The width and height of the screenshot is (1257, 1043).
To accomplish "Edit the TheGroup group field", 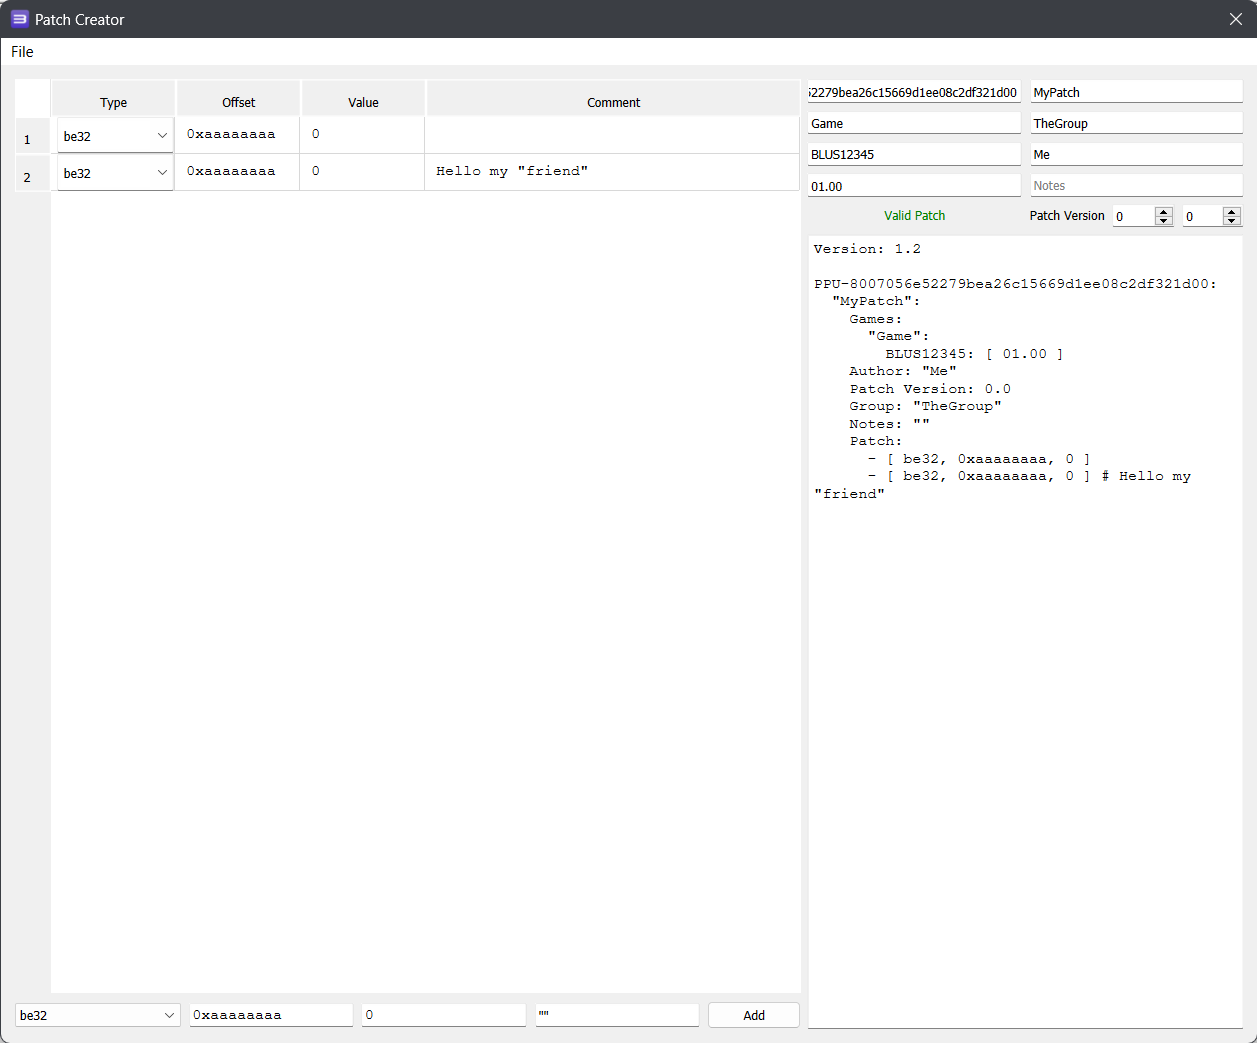I will [1136, 123].
